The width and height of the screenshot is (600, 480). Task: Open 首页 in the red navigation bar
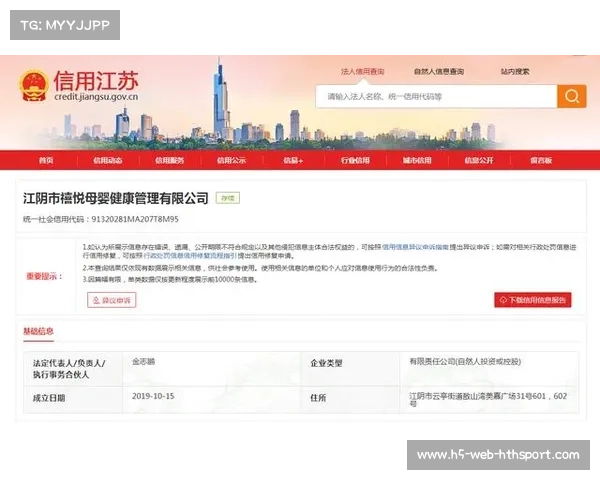click(x=46, y=160)
